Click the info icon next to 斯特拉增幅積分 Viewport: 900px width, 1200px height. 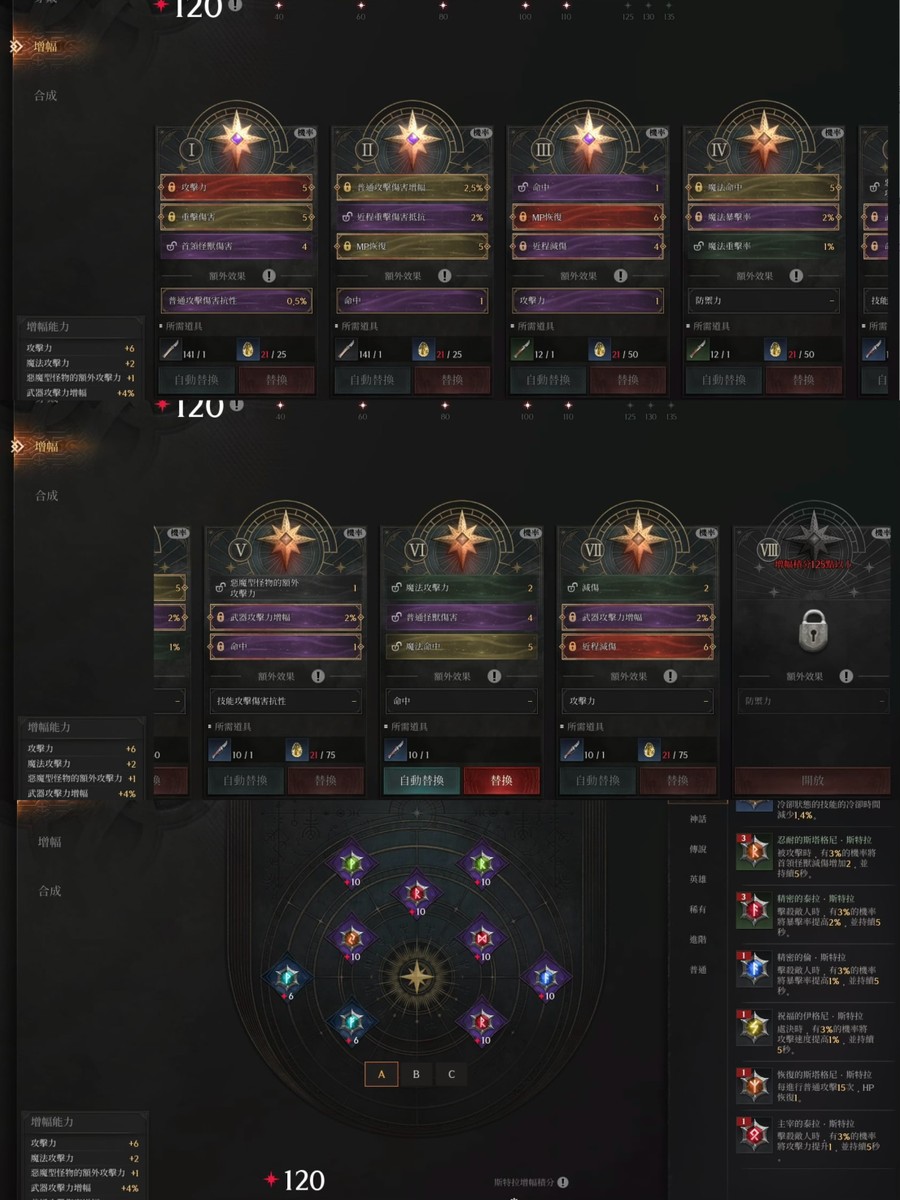point(564,1182)
